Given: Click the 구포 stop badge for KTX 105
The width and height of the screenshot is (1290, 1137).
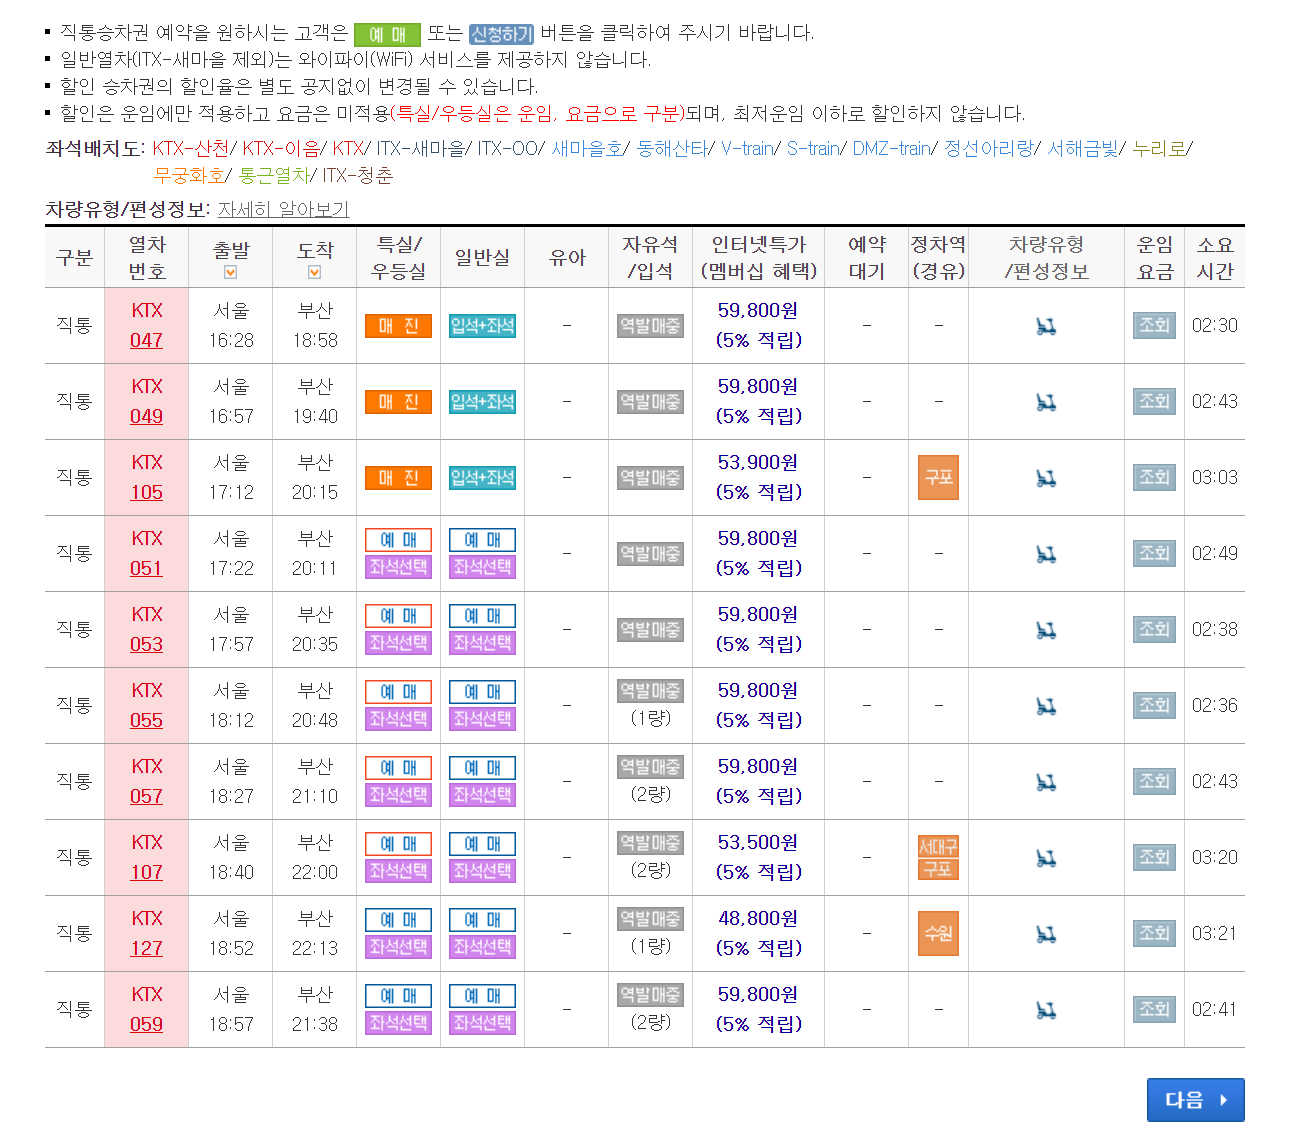Looking at the screenshot, I should click(937, 478).
